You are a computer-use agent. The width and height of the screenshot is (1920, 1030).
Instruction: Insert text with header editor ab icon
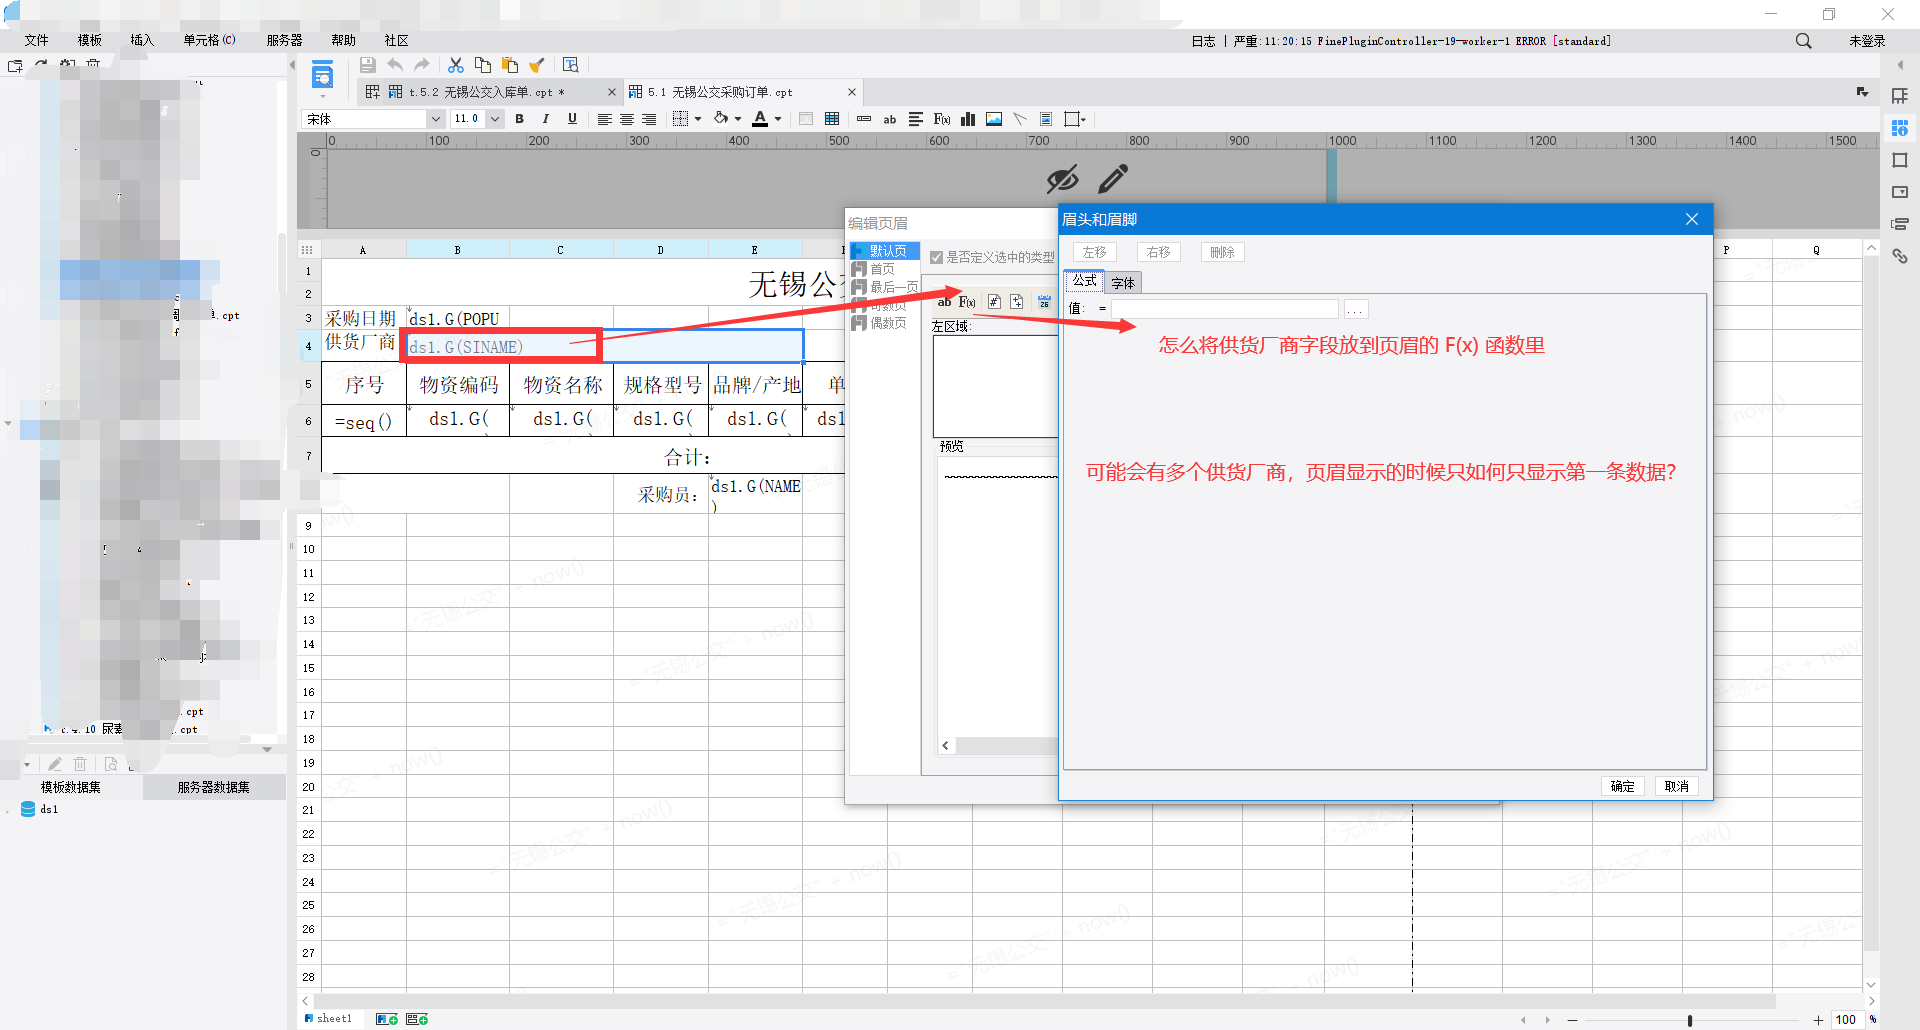[944, 302]
